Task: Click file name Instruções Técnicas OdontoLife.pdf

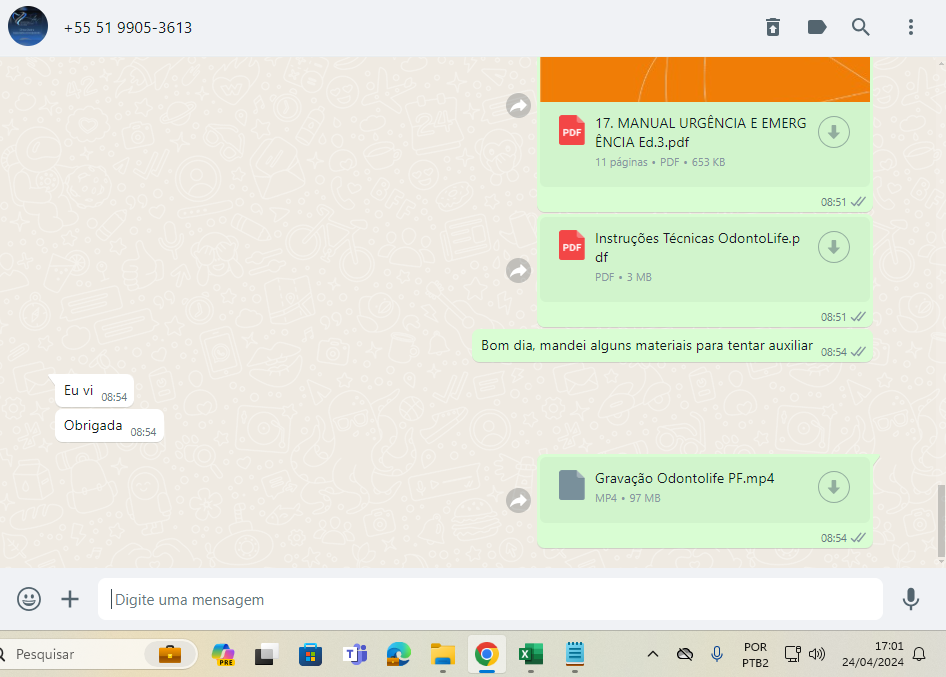Action: 697,247
